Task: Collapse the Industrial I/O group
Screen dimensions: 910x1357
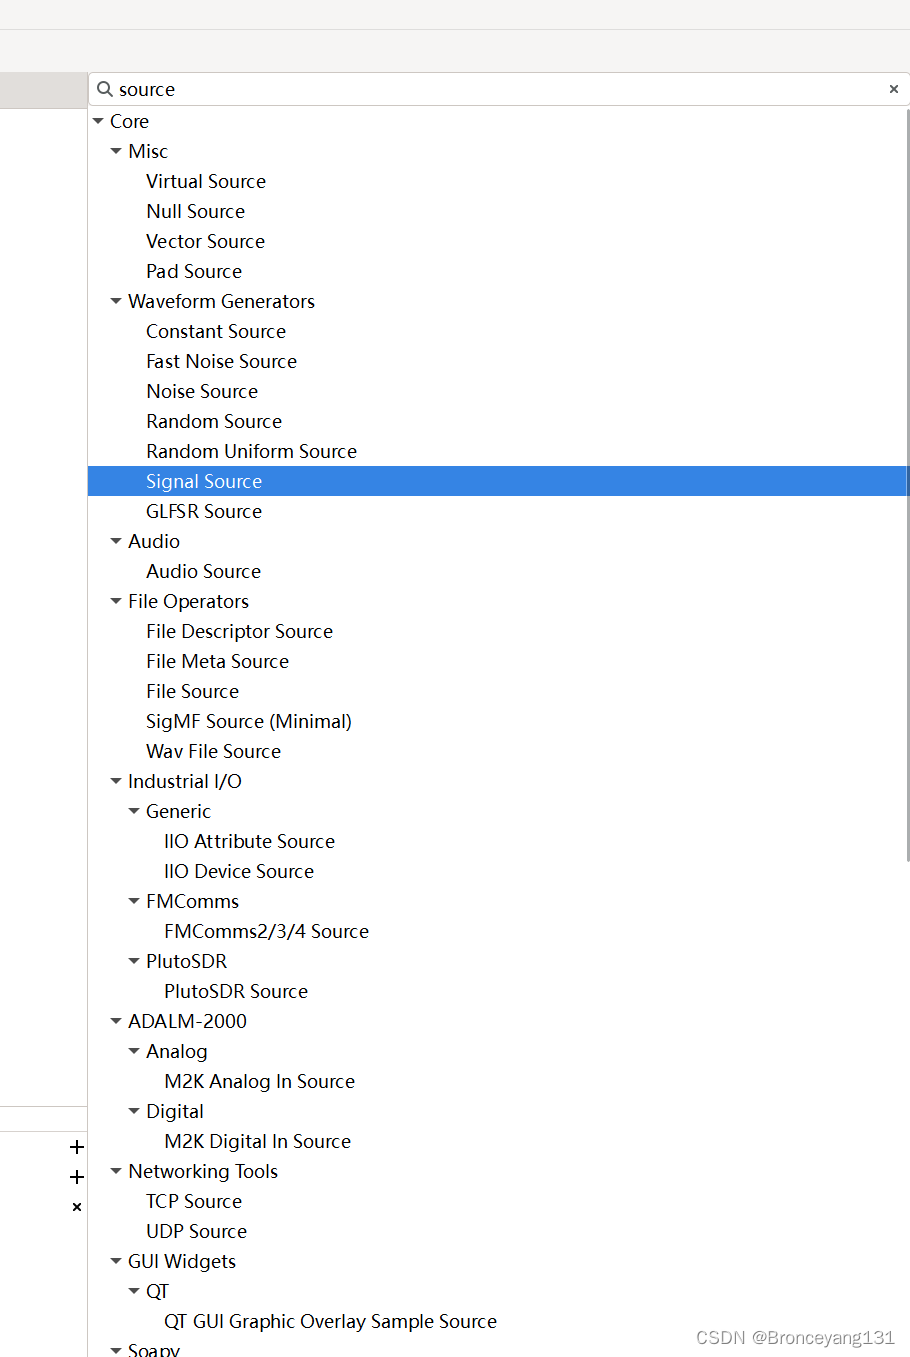Action: [x=116, y=781]
